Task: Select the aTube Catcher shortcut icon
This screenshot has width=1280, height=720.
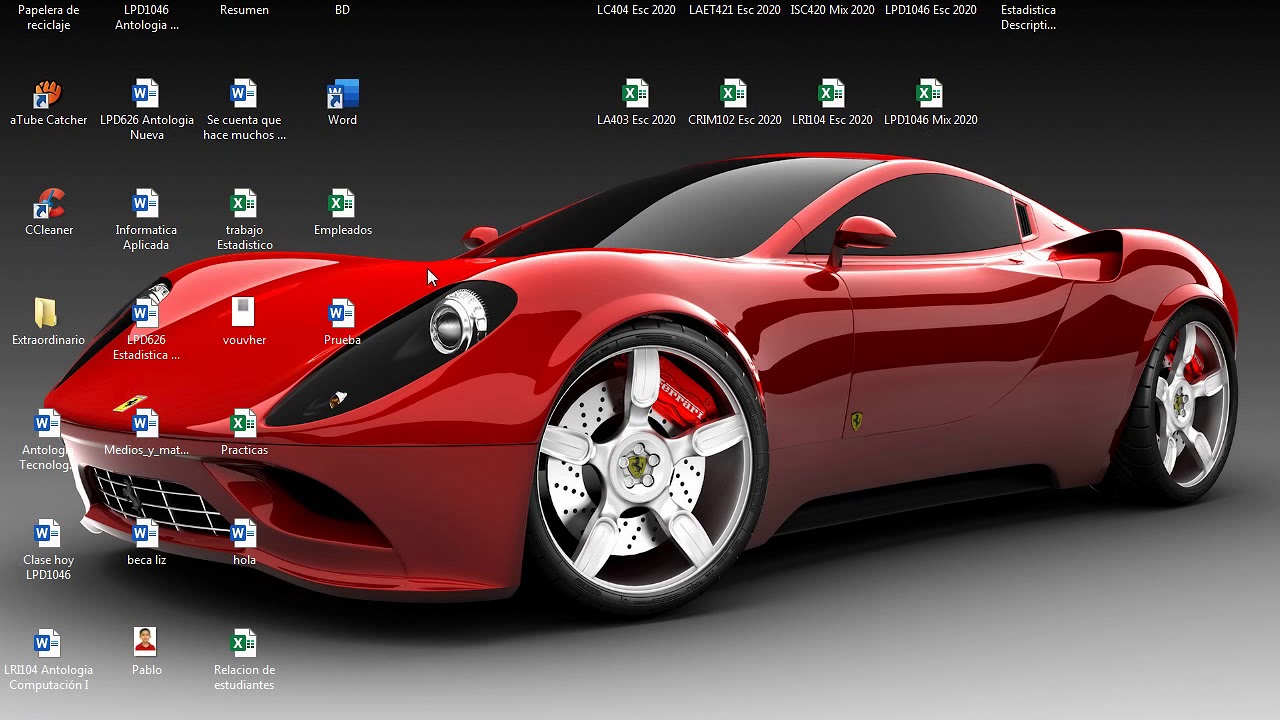Action: point(48,94)
